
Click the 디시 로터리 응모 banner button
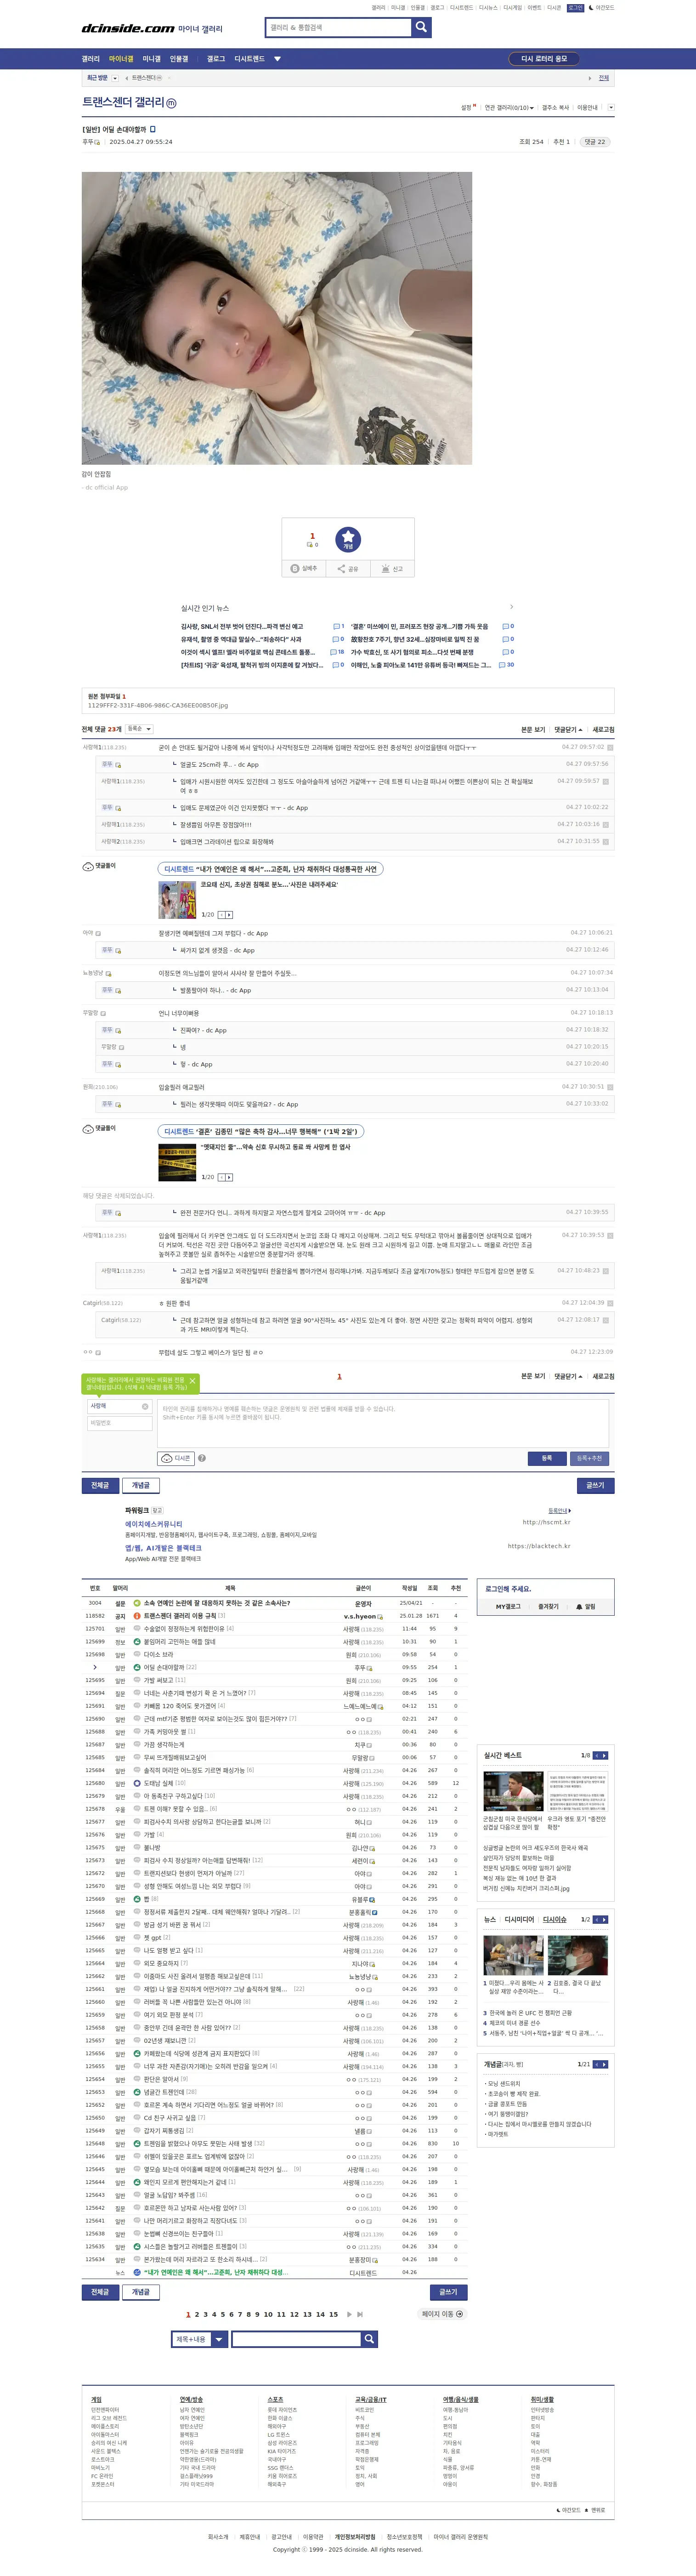click(x=544, y=59)
